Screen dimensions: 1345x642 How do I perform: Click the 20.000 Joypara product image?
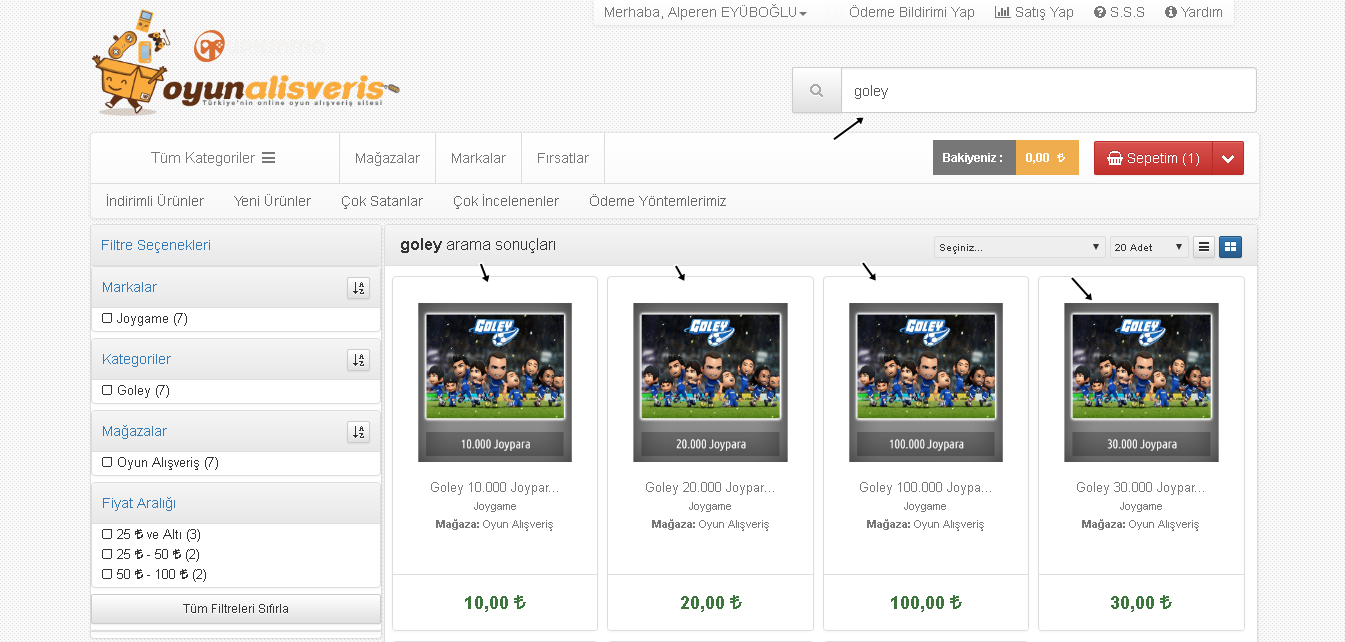click(x=710, y=382)
